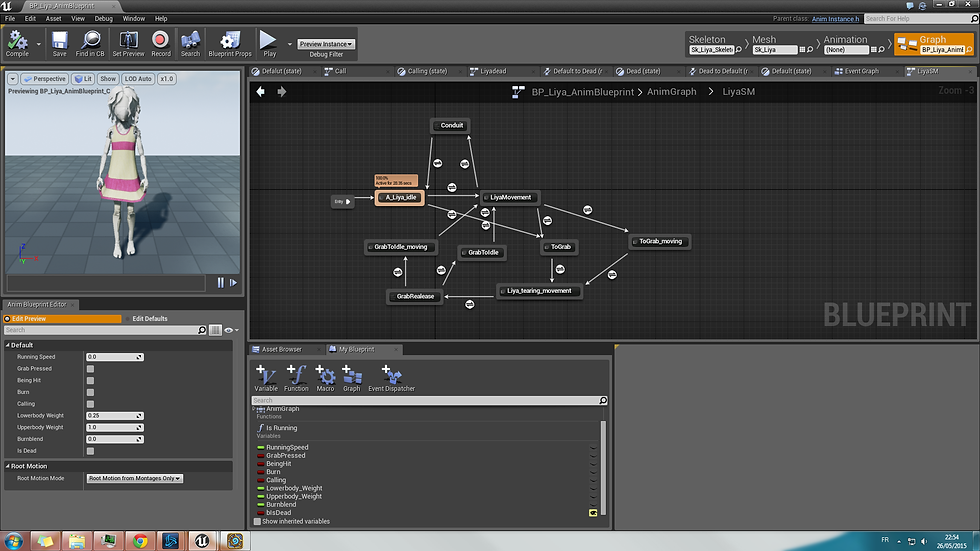980x551 pixels.
Task: Select the GrabRealease state node
Action: coord(414,296)
